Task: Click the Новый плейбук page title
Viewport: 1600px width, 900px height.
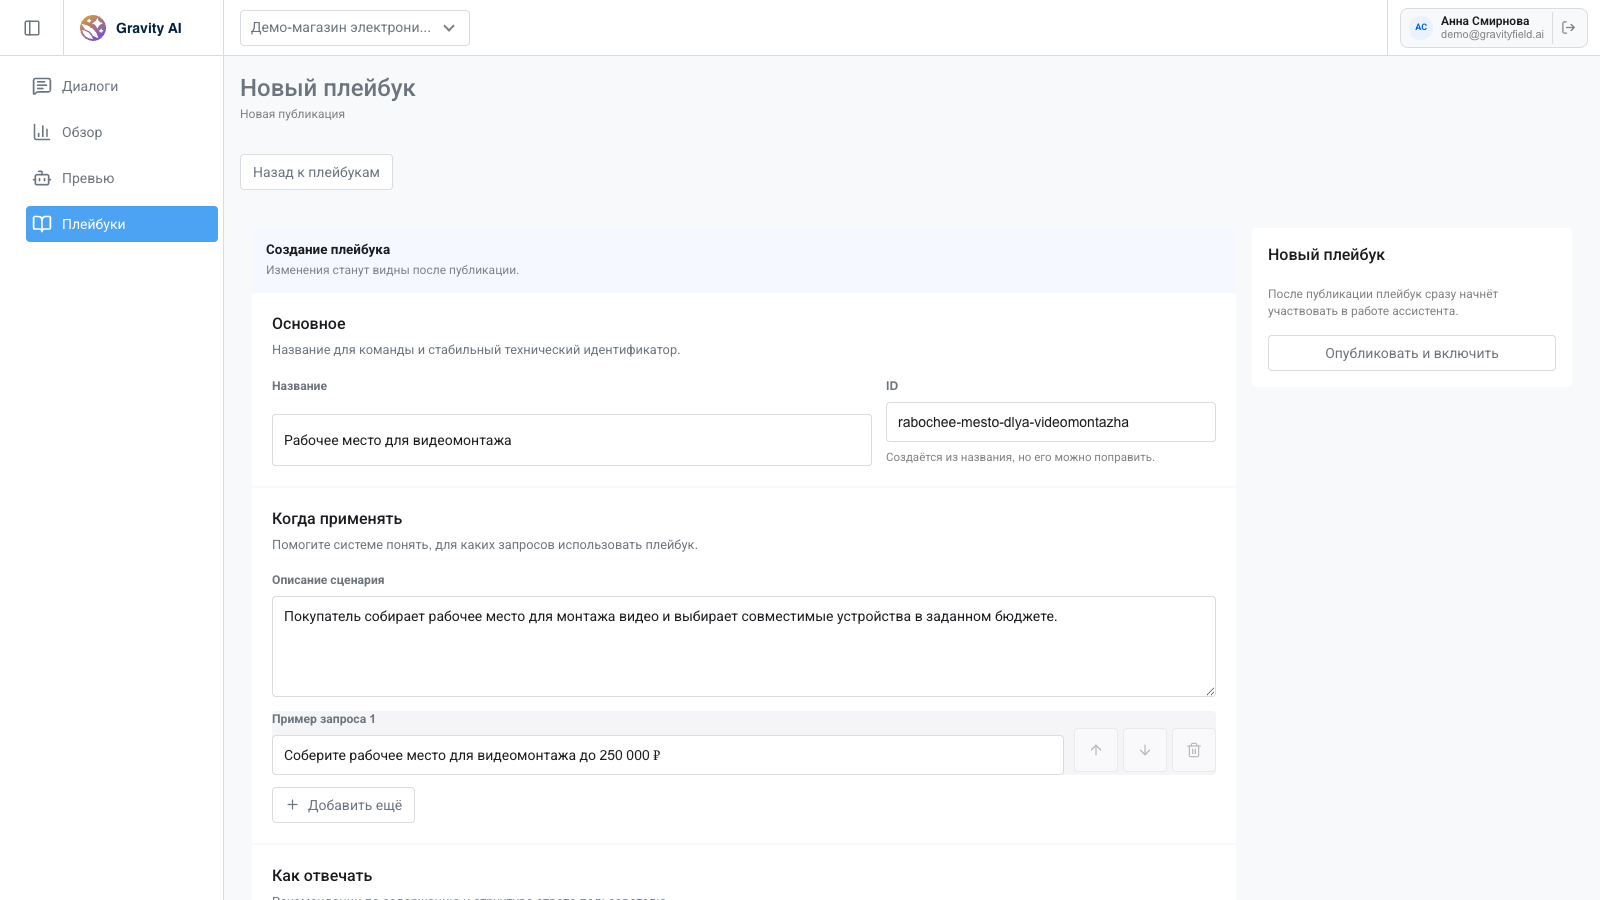Action: coord(328,88)
